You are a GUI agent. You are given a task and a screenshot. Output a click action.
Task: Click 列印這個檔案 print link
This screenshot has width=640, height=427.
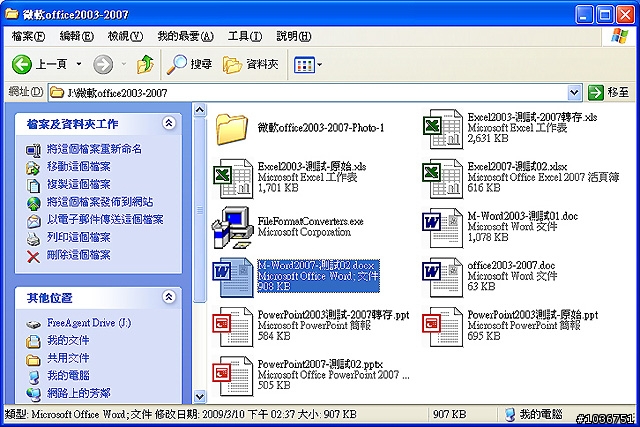[x=78, y=237]
